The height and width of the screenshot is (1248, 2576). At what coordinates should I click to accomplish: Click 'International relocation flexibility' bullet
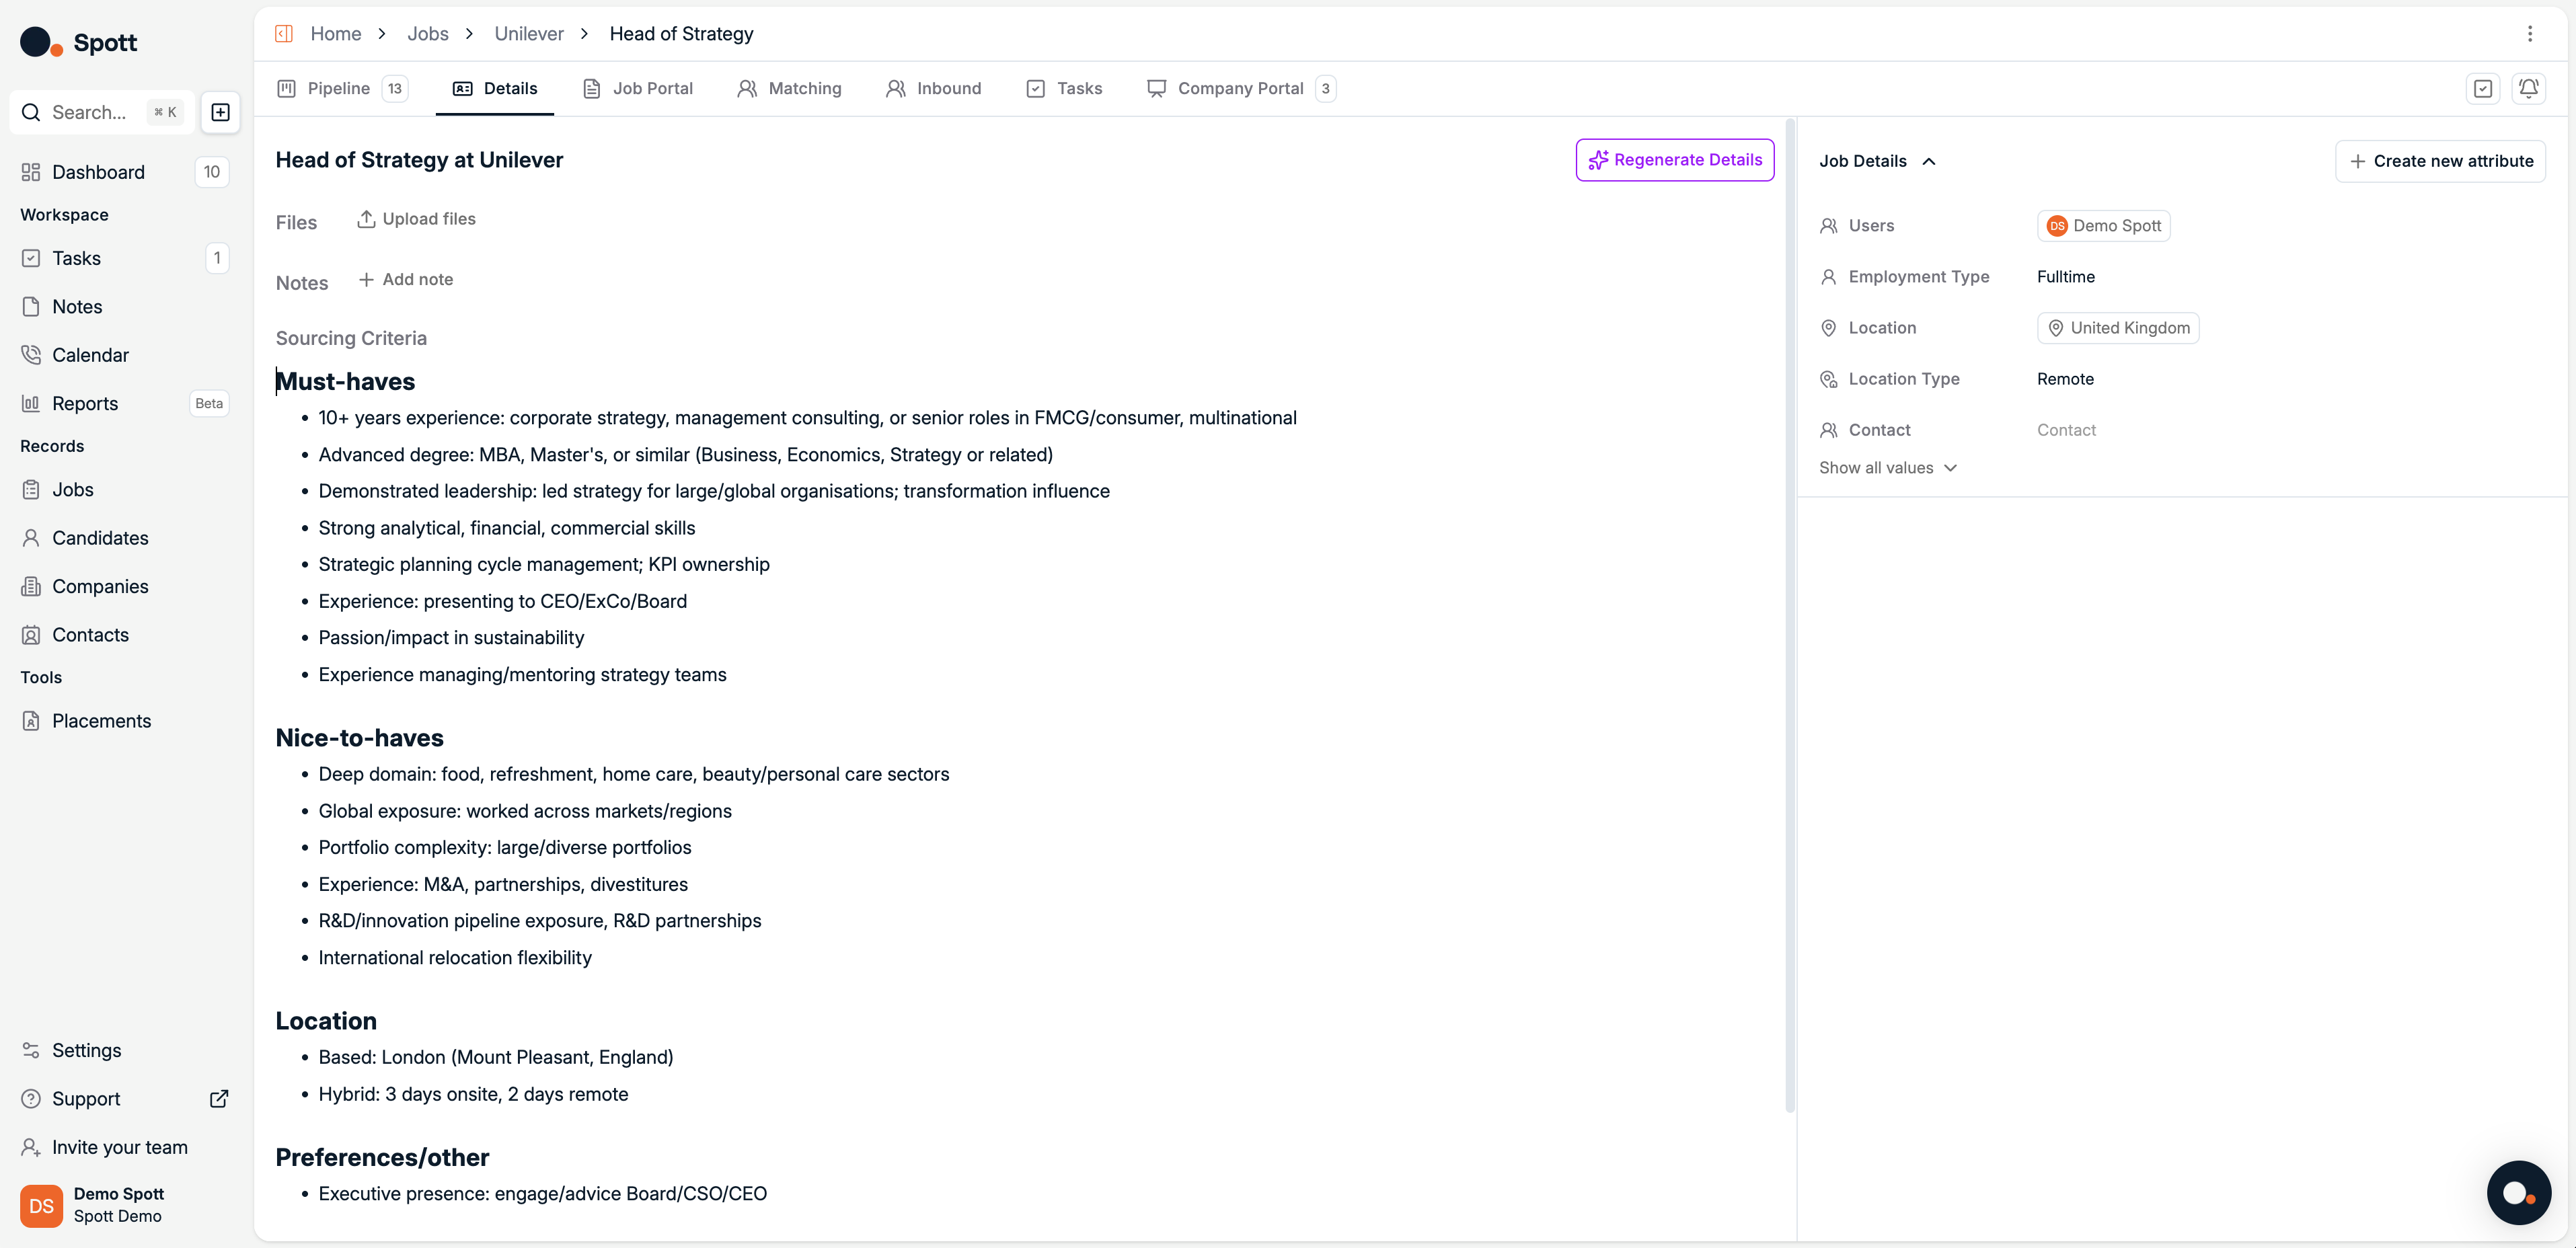click(x=455, y=958)
